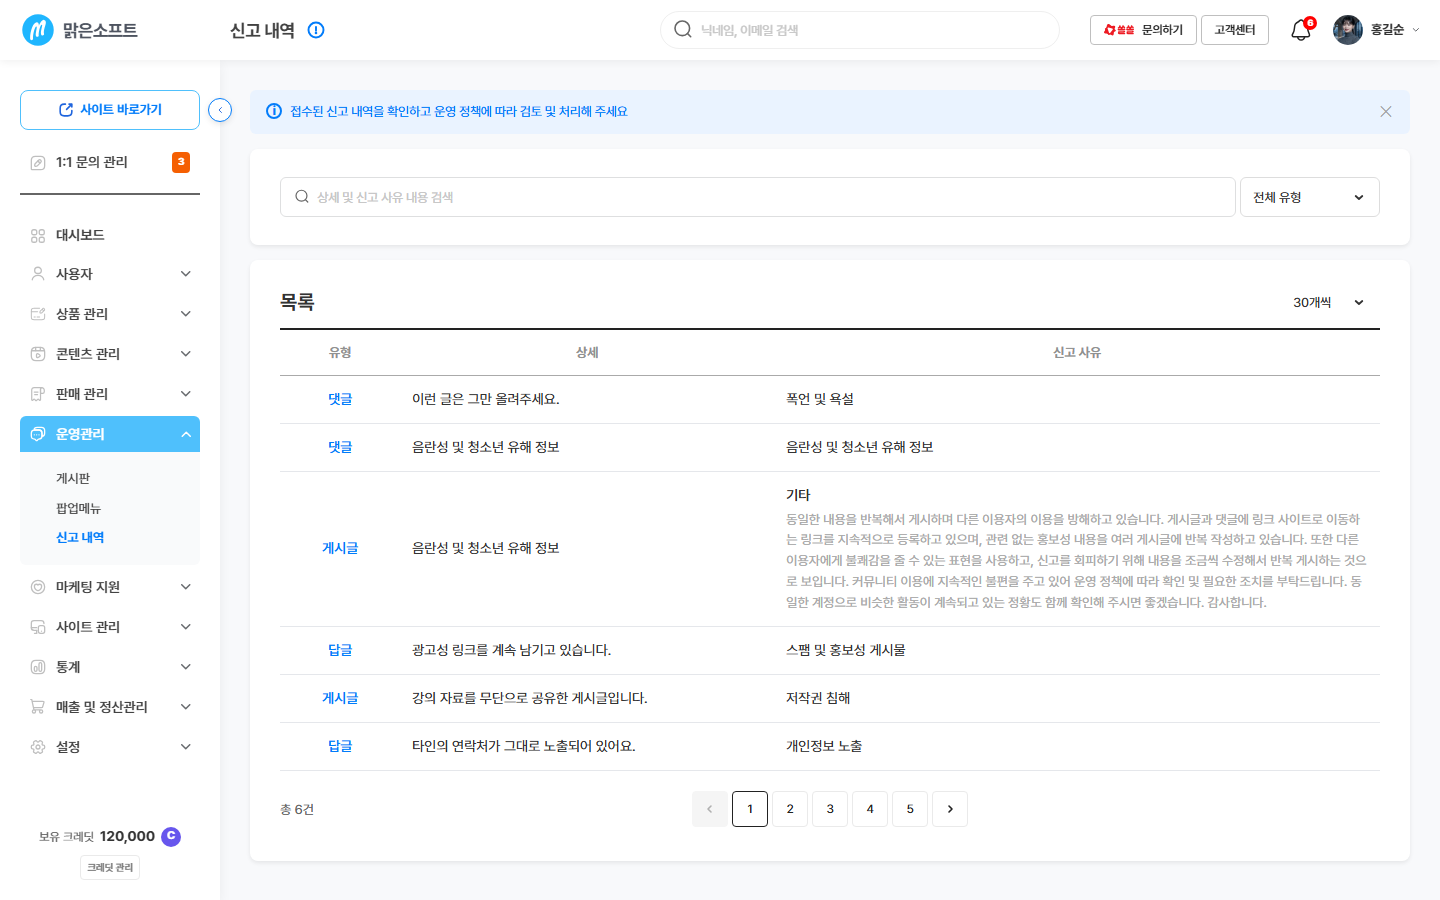The height and width of the screenshot is (900, 1440).
Task: Click the magnifier icon in the report search box
Action: (302, 197)
